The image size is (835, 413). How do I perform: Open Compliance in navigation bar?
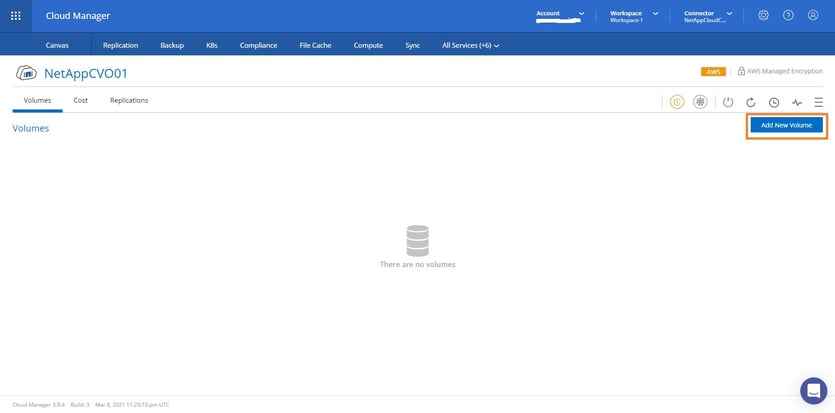point(258,45)
